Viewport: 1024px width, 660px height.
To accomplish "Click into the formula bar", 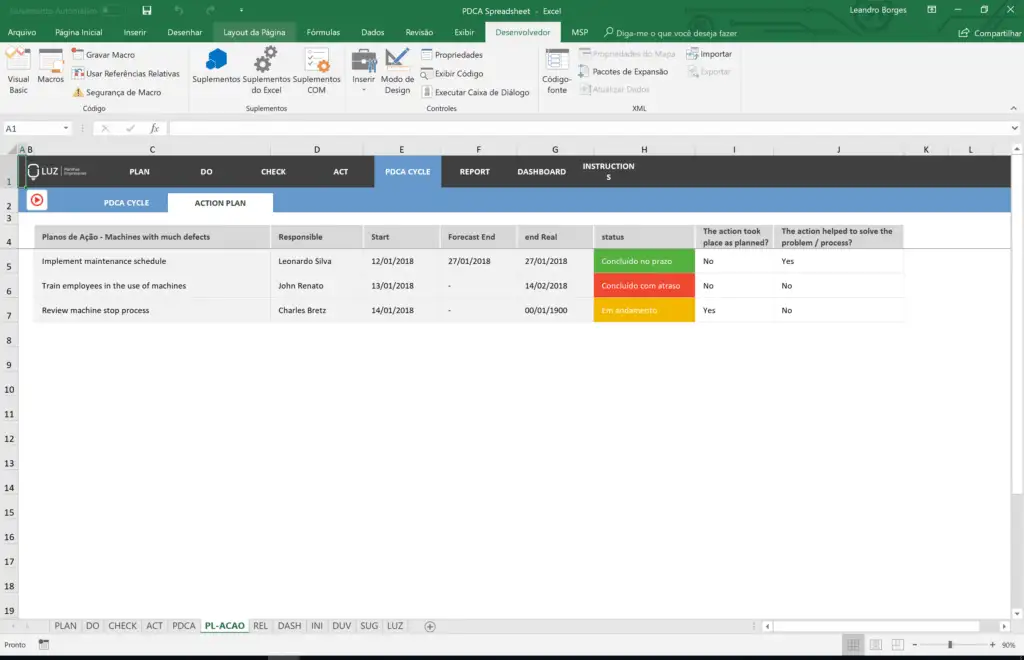I will point(588,128).
